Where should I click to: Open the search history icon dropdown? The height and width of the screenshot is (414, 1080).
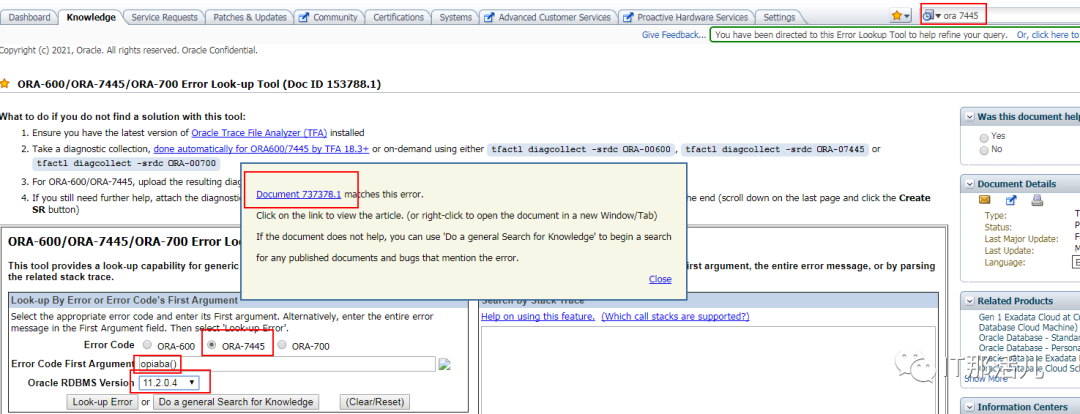tap(933, 15)
